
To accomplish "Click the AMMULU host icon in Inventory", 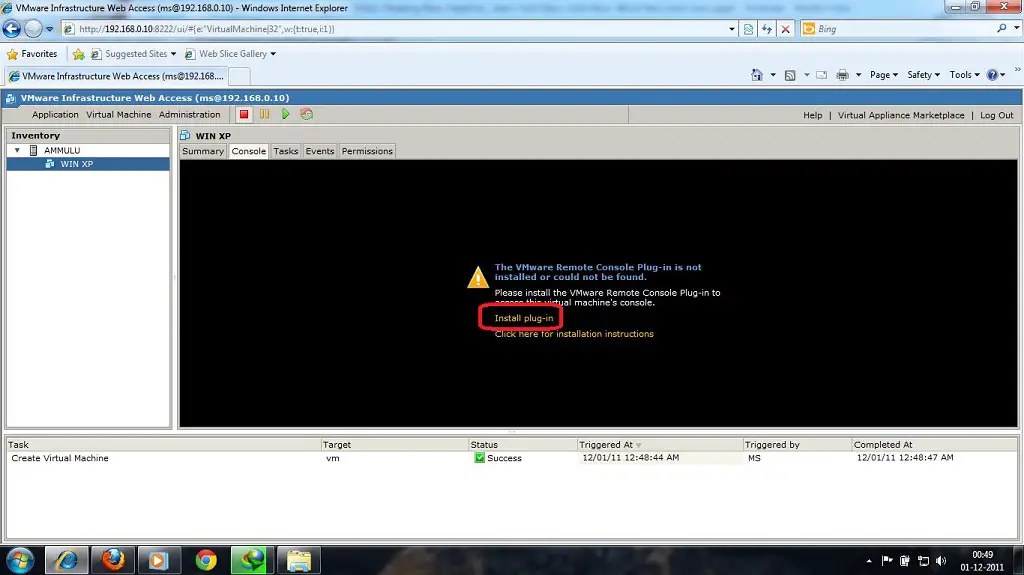I will point(33,150).
